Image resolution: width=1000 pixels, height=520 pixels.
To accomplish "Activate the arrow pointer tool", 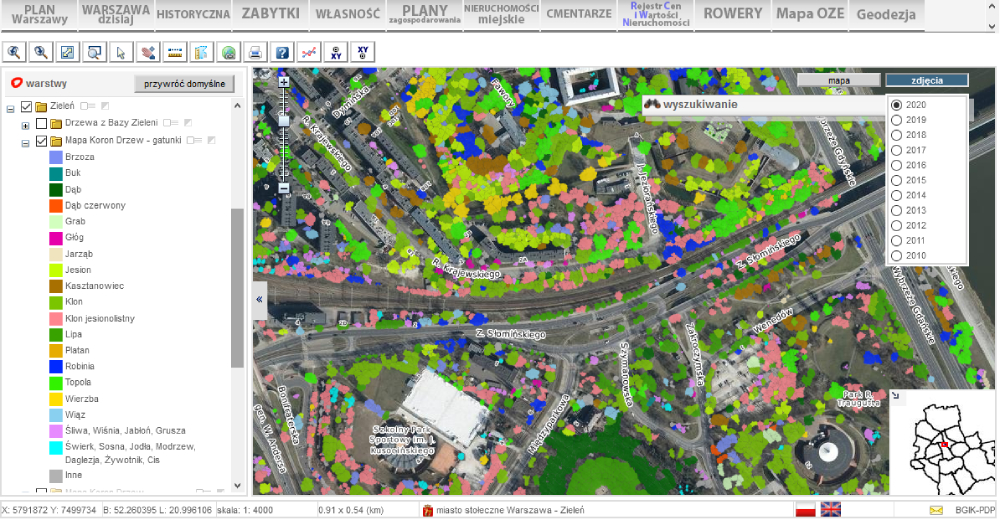I will pos(121,52).
